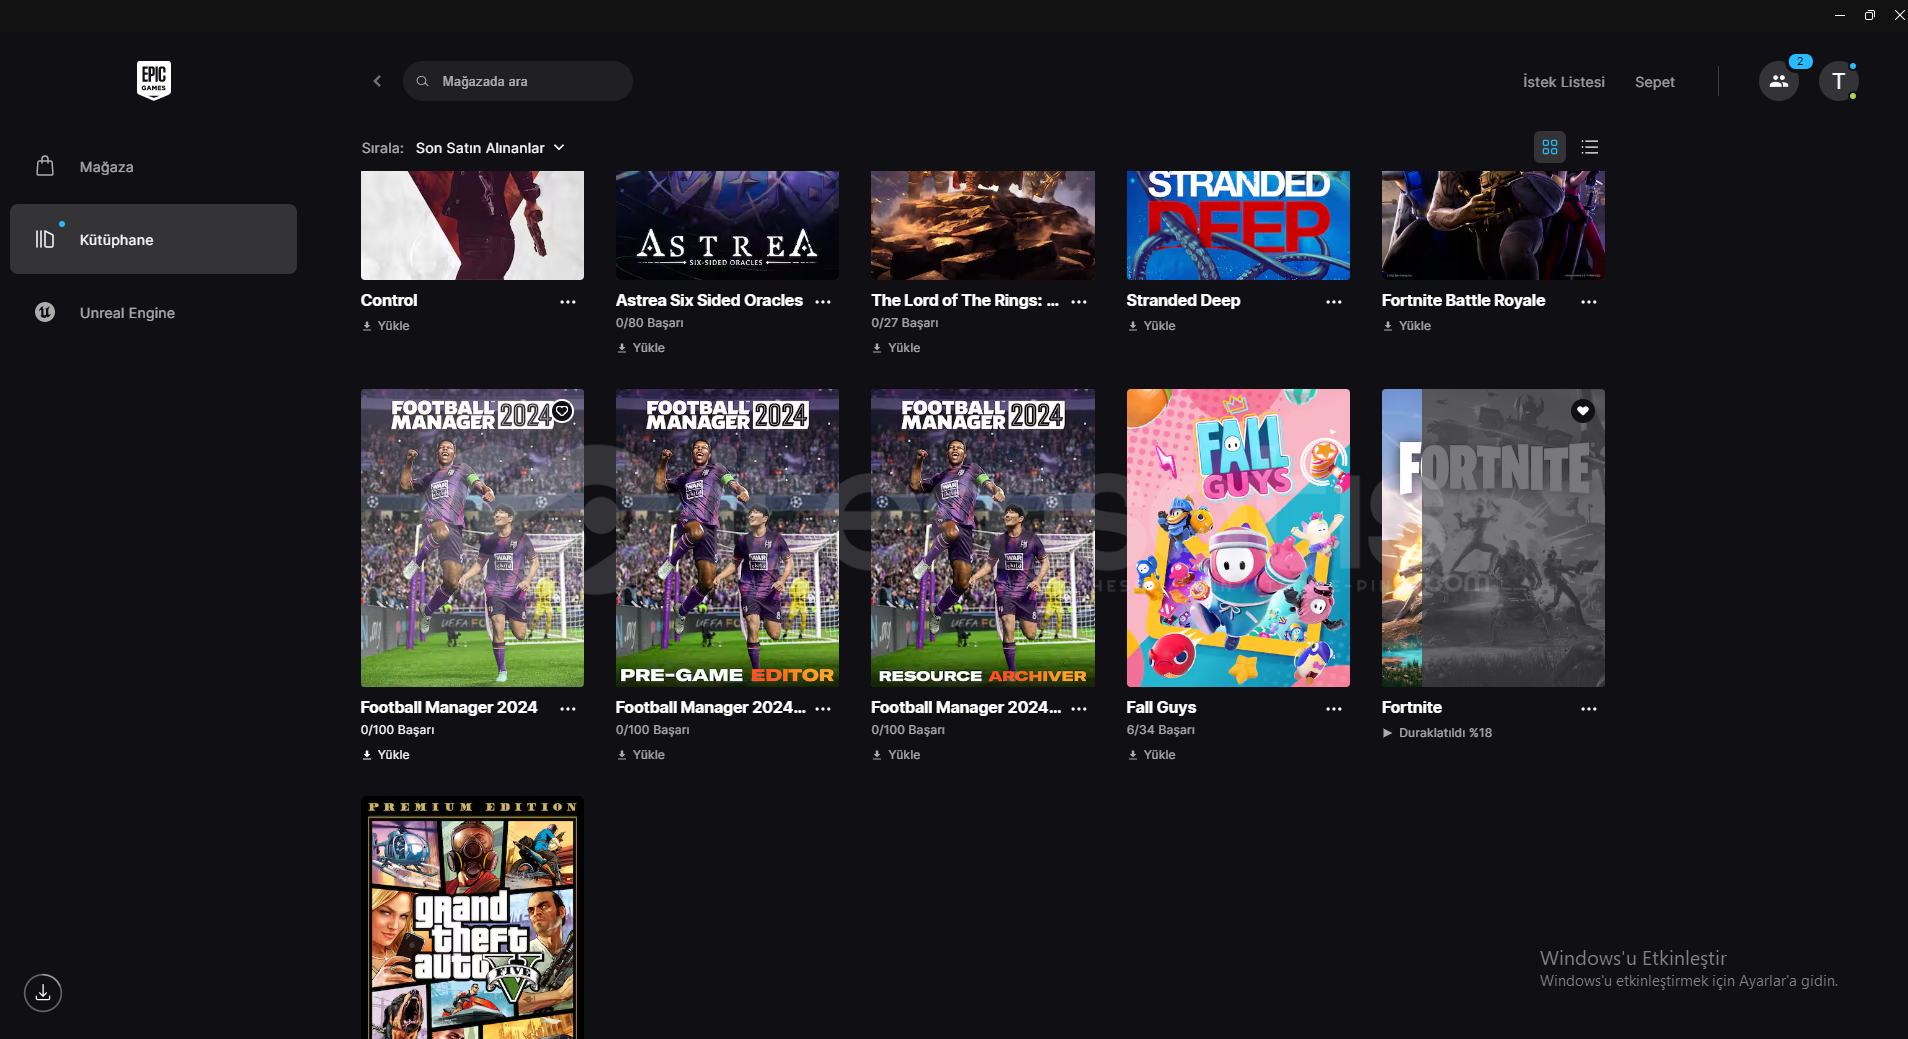1908x1039 pixels.
Task: Open the downloads icon at bottom left
Action: [43, 993]
